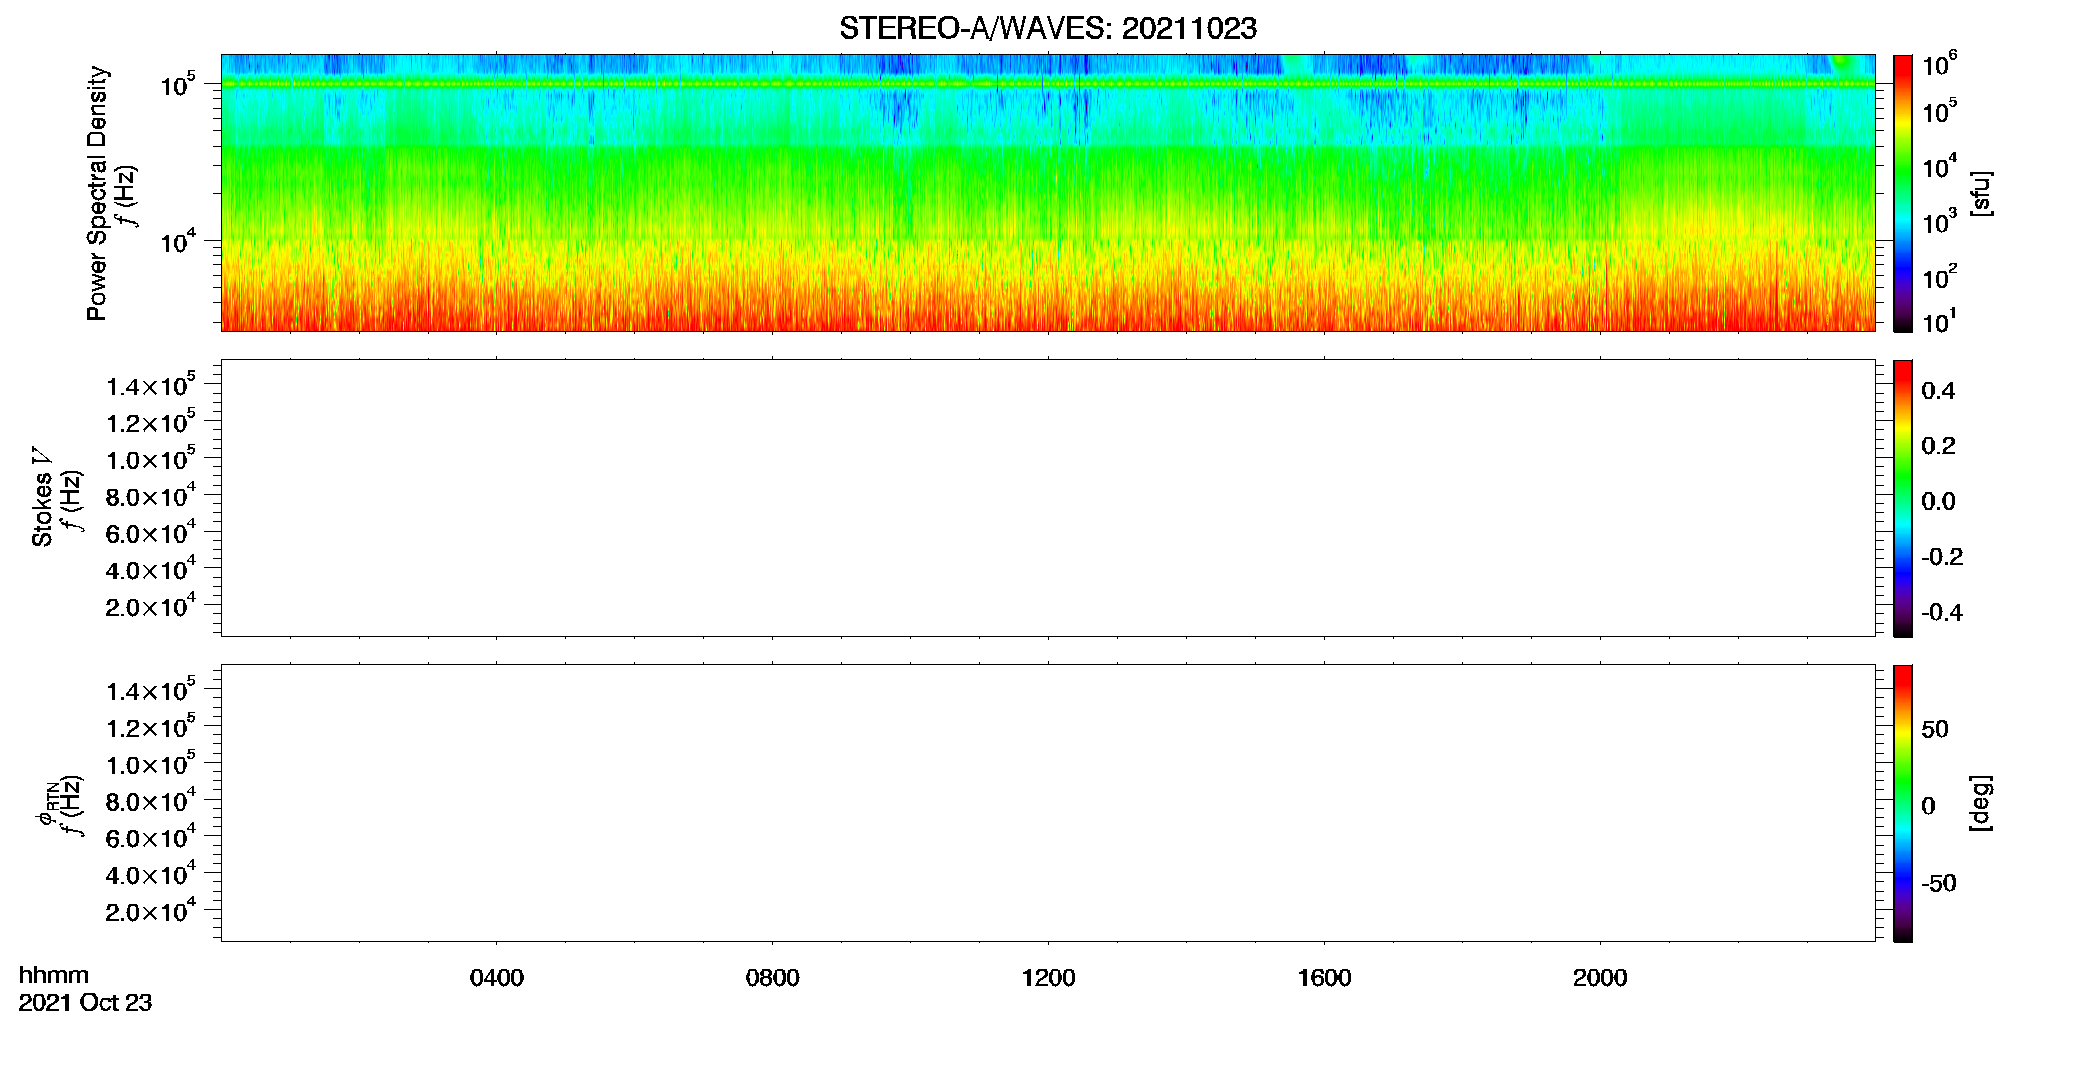This screenshot has width=2096, height=1080.
Task: Click the Power Spectral Density axis title
Action: point(97,193)
